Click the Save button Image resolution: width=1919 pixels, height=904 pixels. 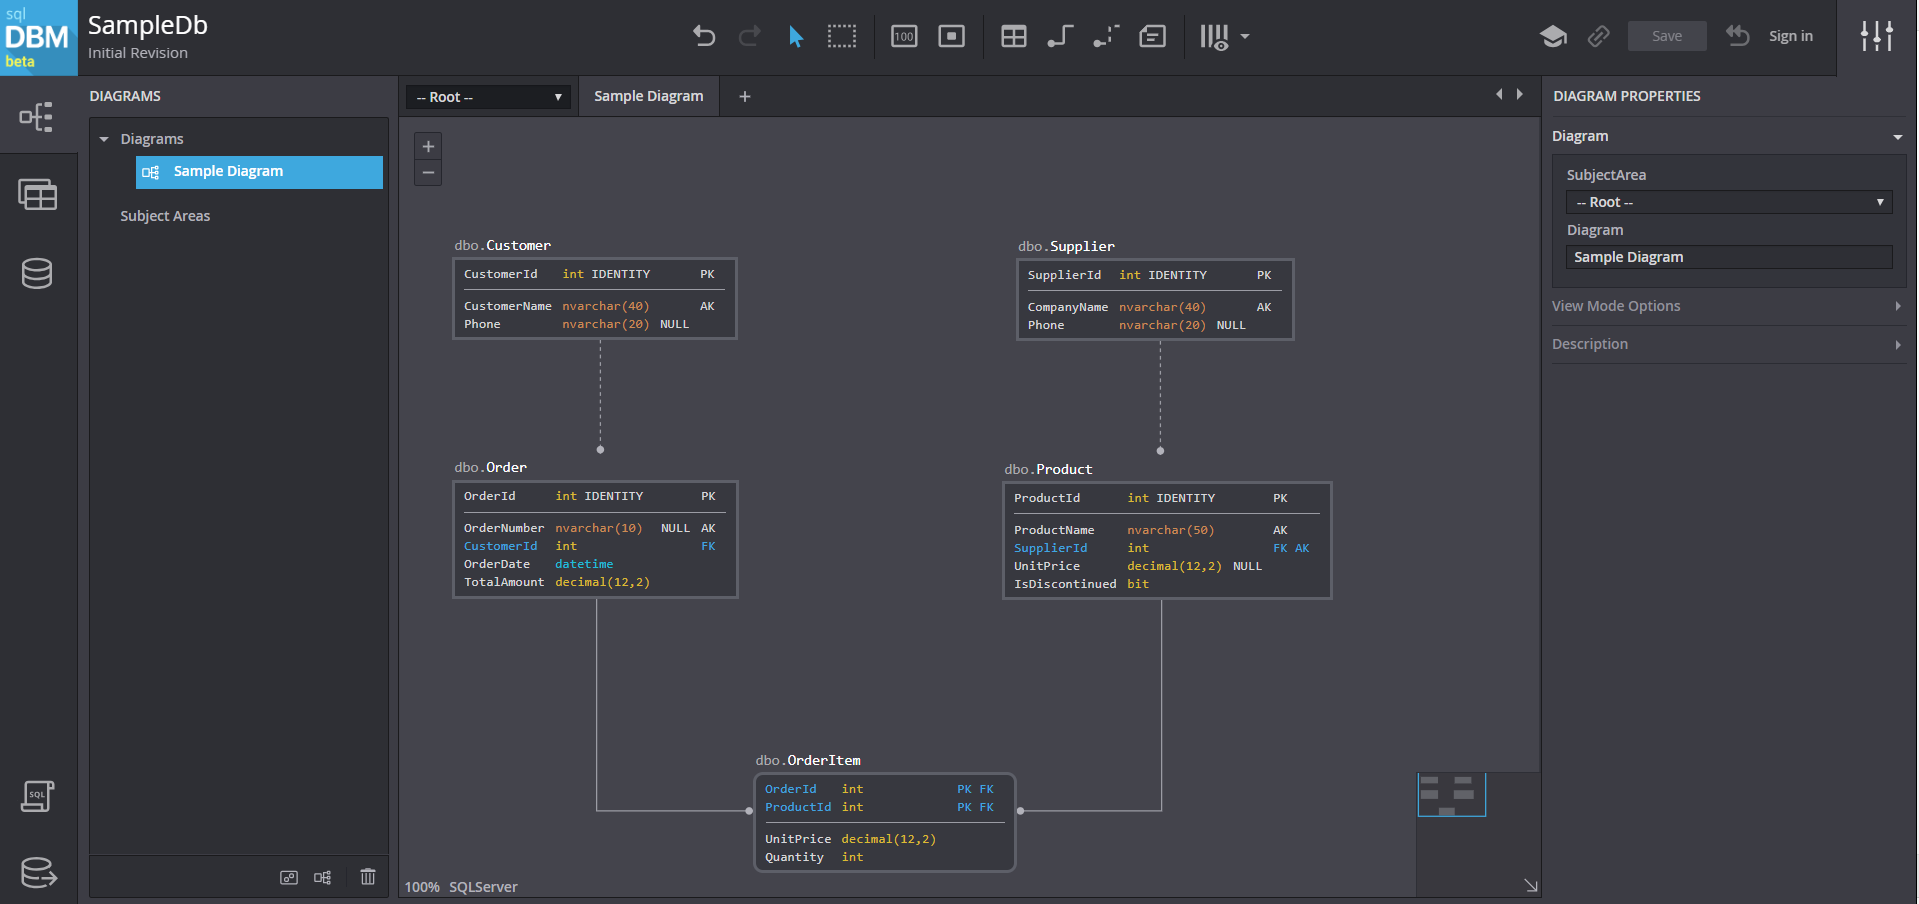coord(1666,36)
